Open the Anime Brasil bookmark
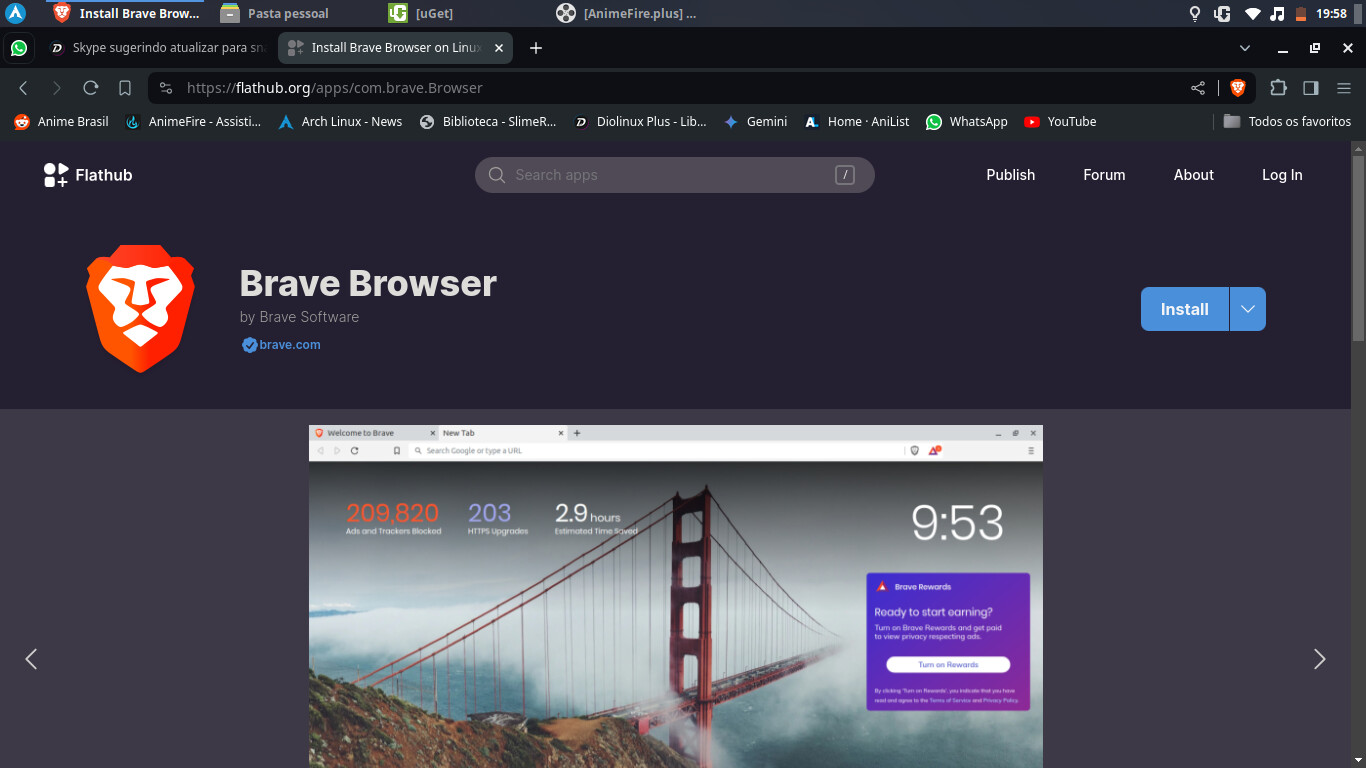1366x768 pixels. (61, 122)
